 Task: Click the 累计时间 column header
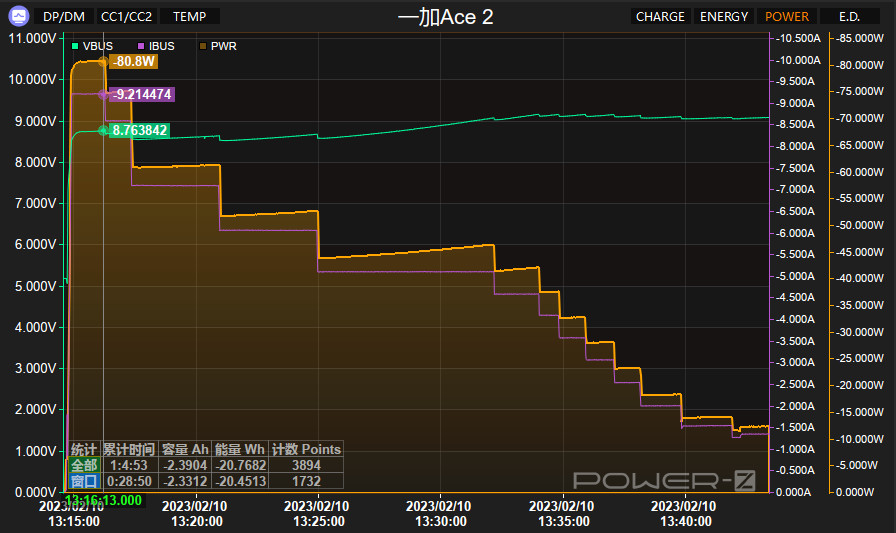click(129, 449)
